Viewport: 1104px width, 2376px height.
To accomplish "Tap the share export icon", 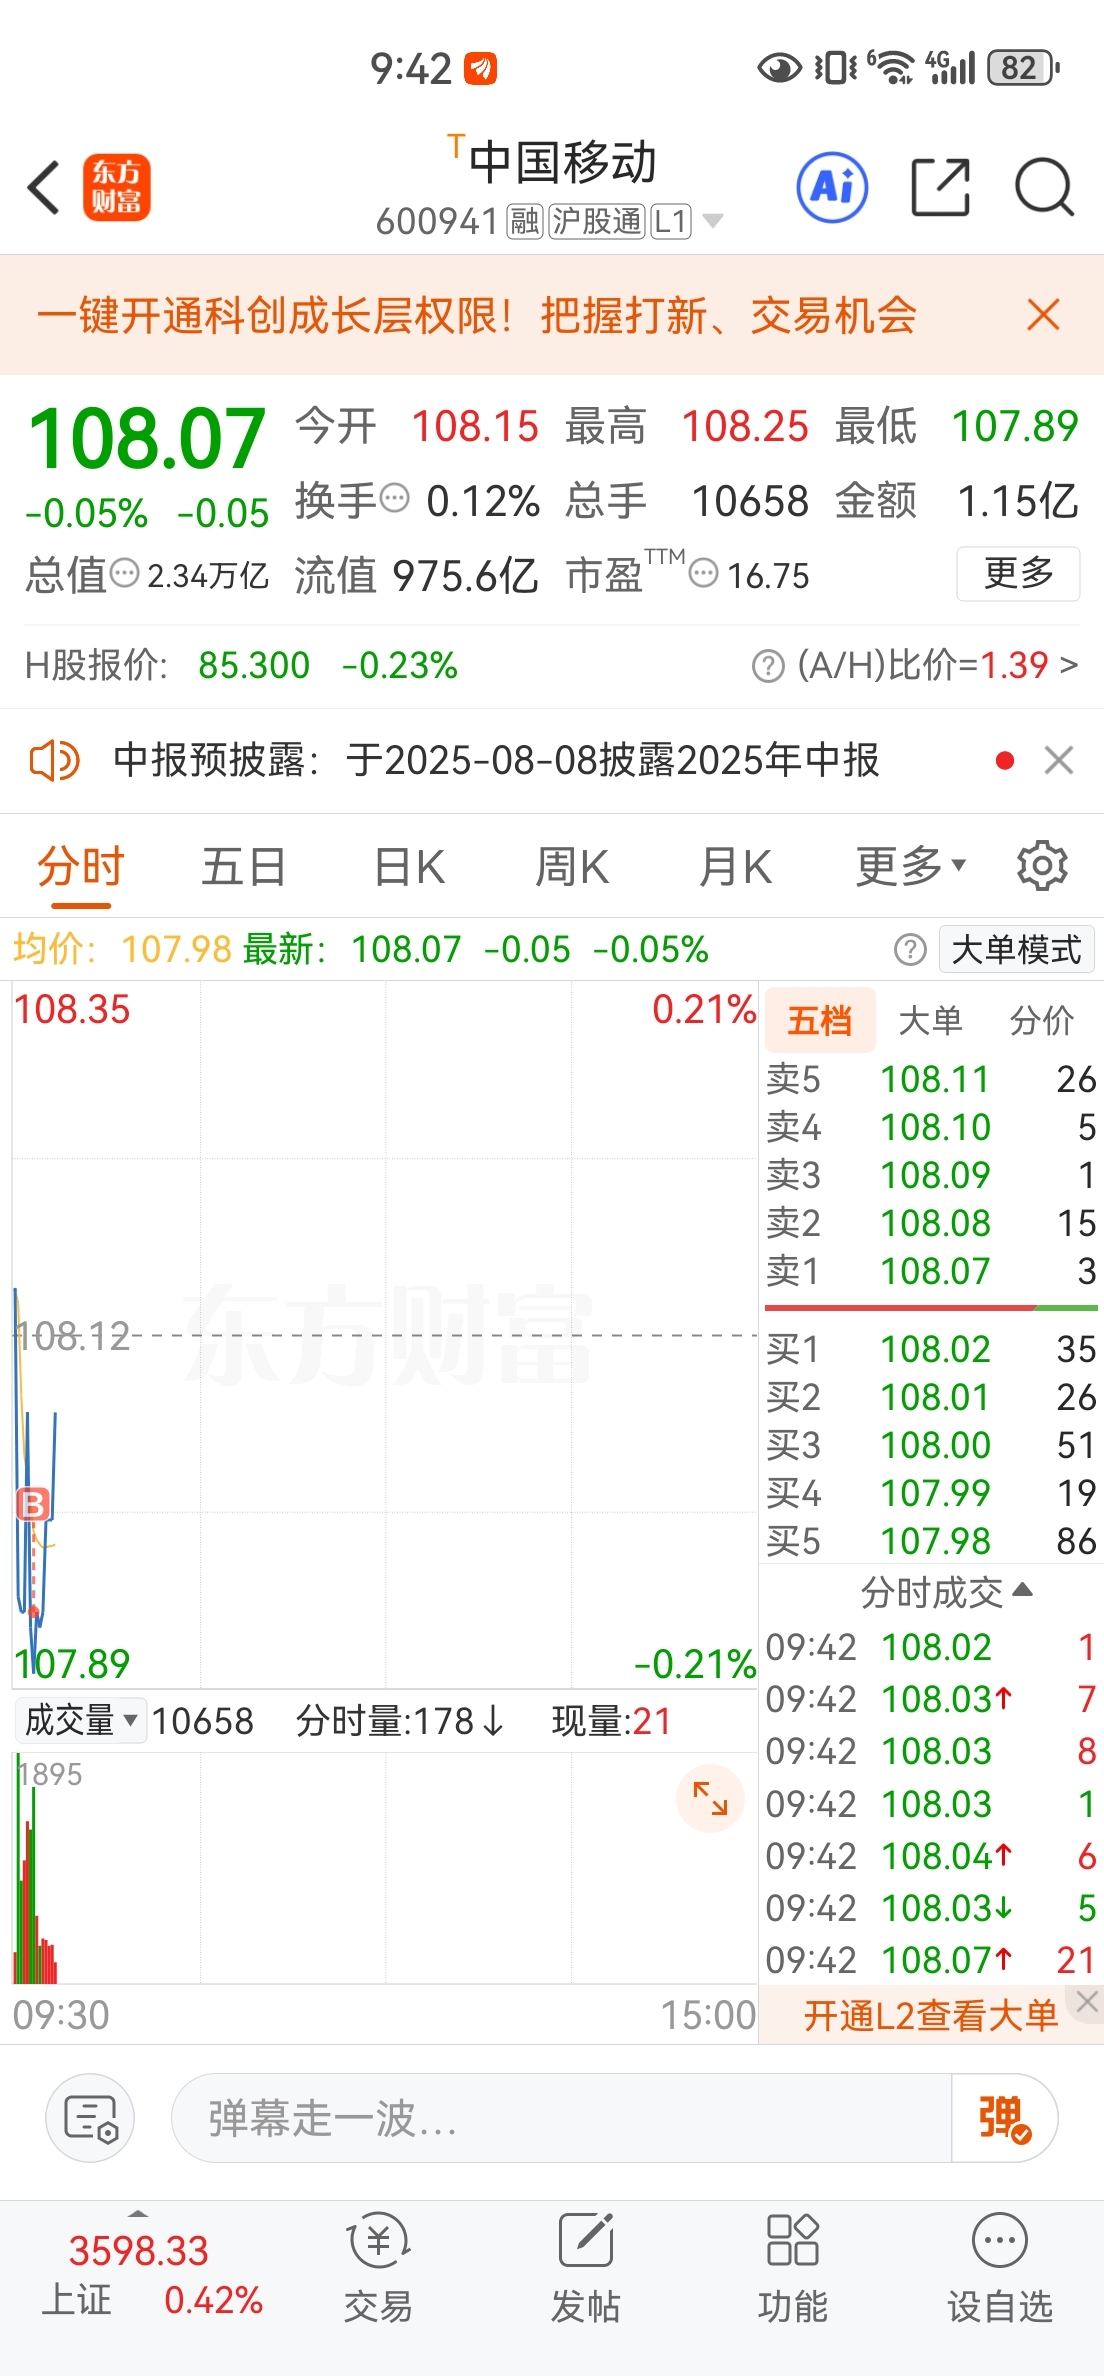I will (941, 187).
